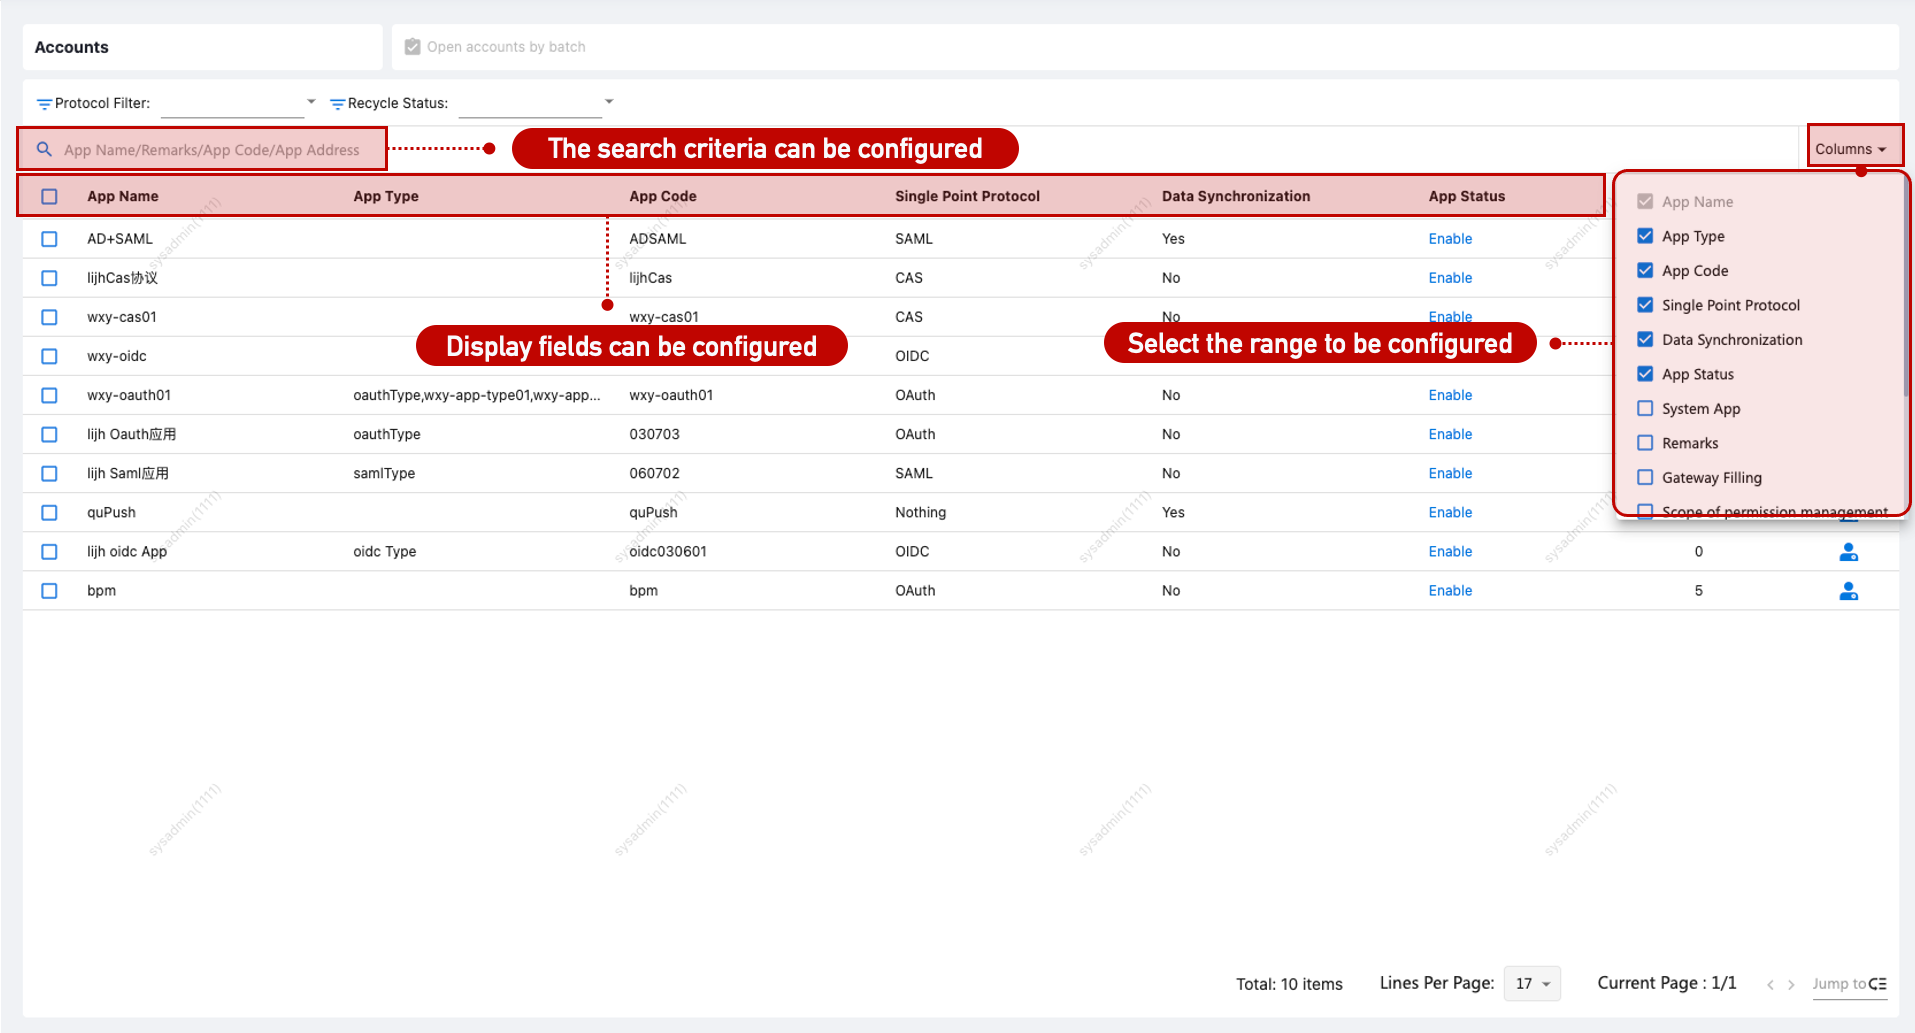Select the checkbox for the AD+SAML row
The image size is (1915, 1033).
coord(49,239)
